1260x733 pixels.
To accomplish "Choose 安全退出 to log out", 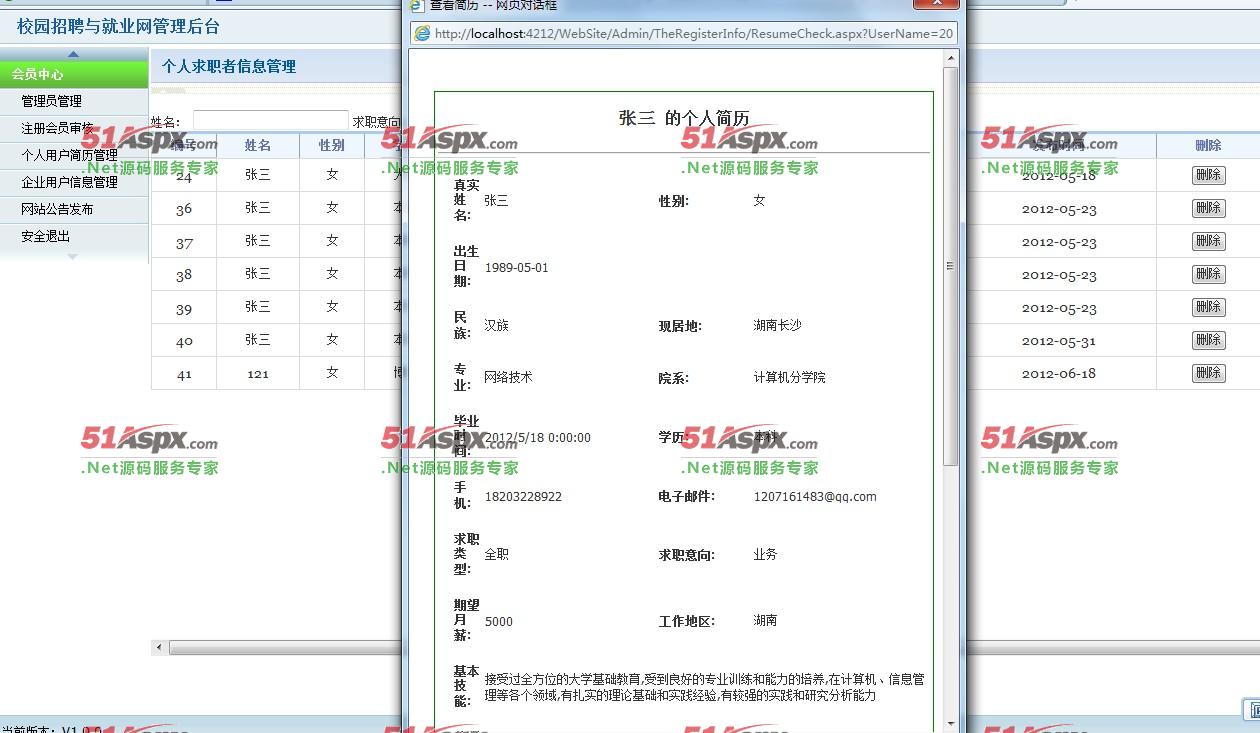I will click(x=46, y=236).
